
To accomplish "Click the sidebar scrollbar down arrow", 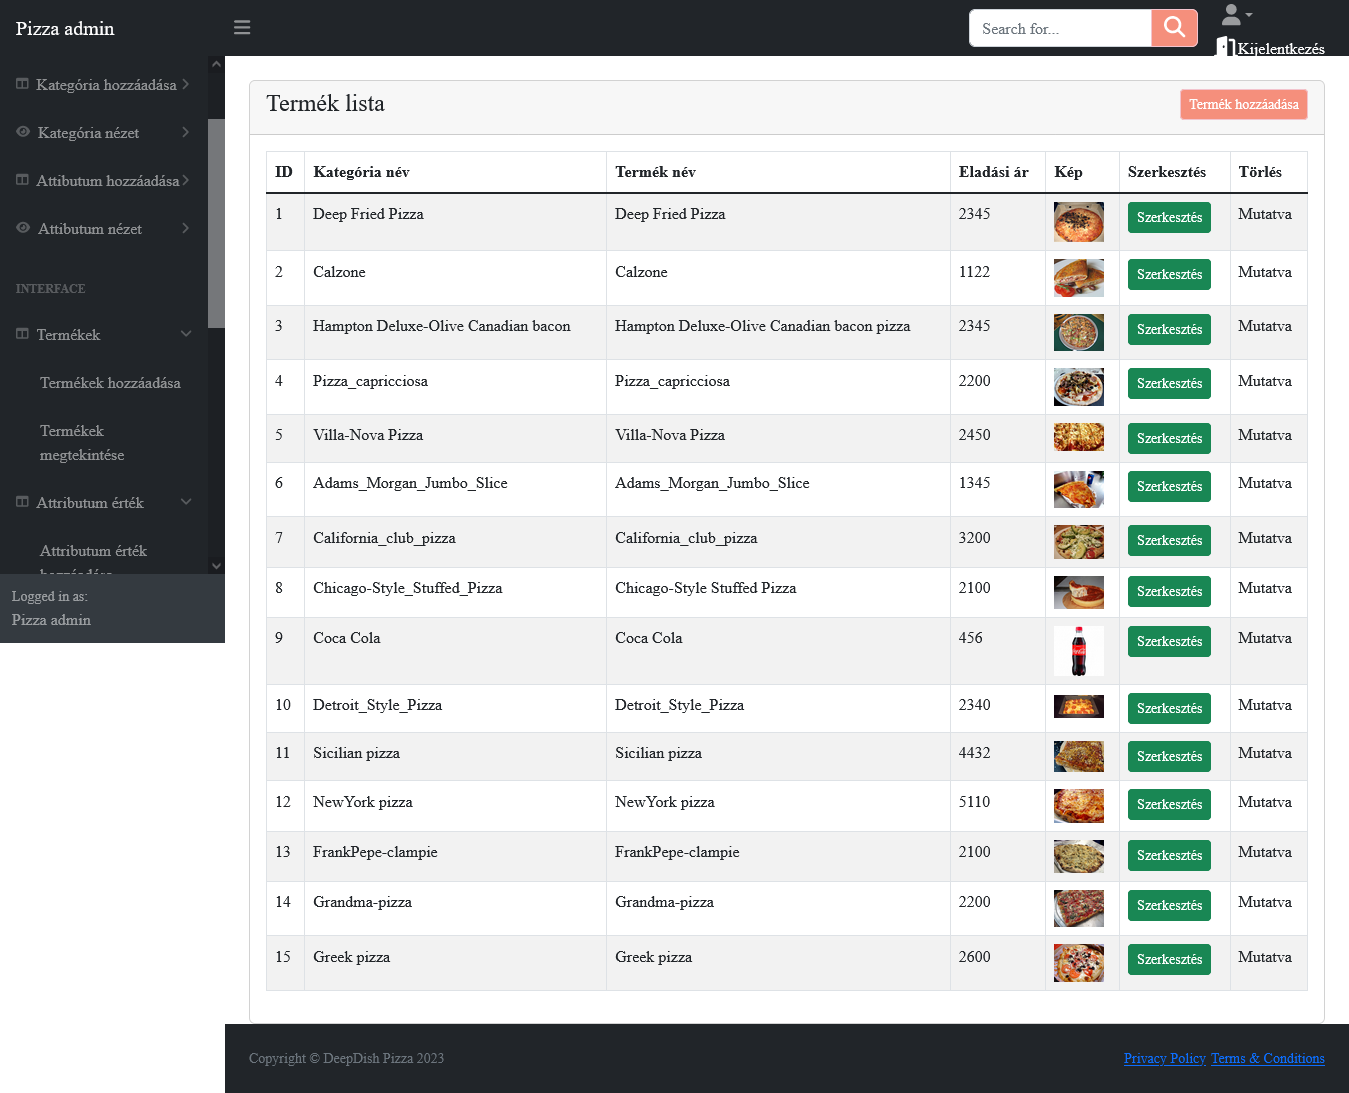I will [x=216, y=566].
